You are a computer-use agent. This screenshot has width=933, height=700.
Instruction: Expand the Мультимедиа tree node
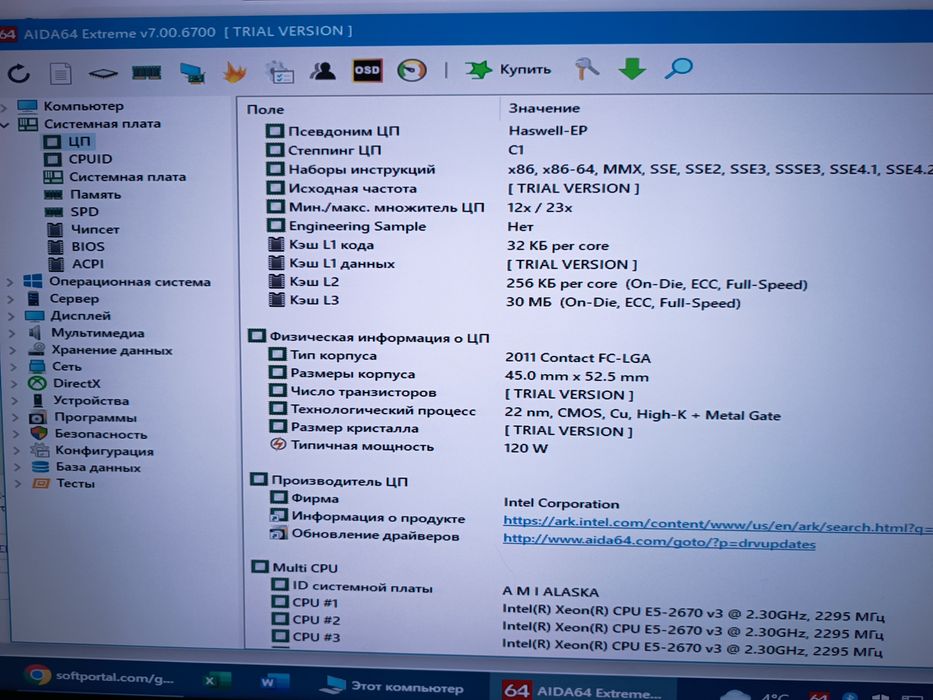pyautogui.click(x=12, y=334)
